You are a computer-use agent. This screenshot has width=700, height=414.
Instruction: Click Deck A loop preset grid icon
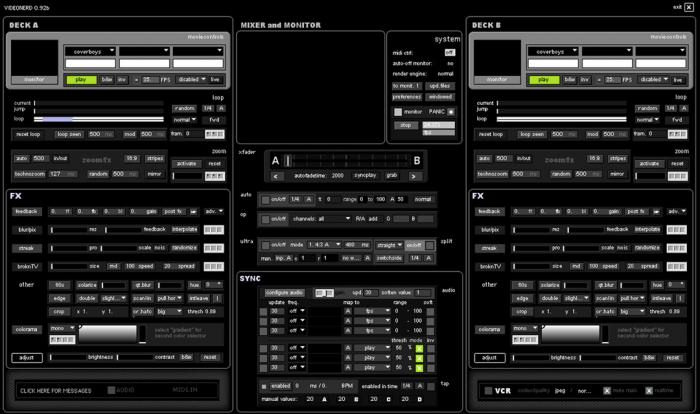pos(214,134)
